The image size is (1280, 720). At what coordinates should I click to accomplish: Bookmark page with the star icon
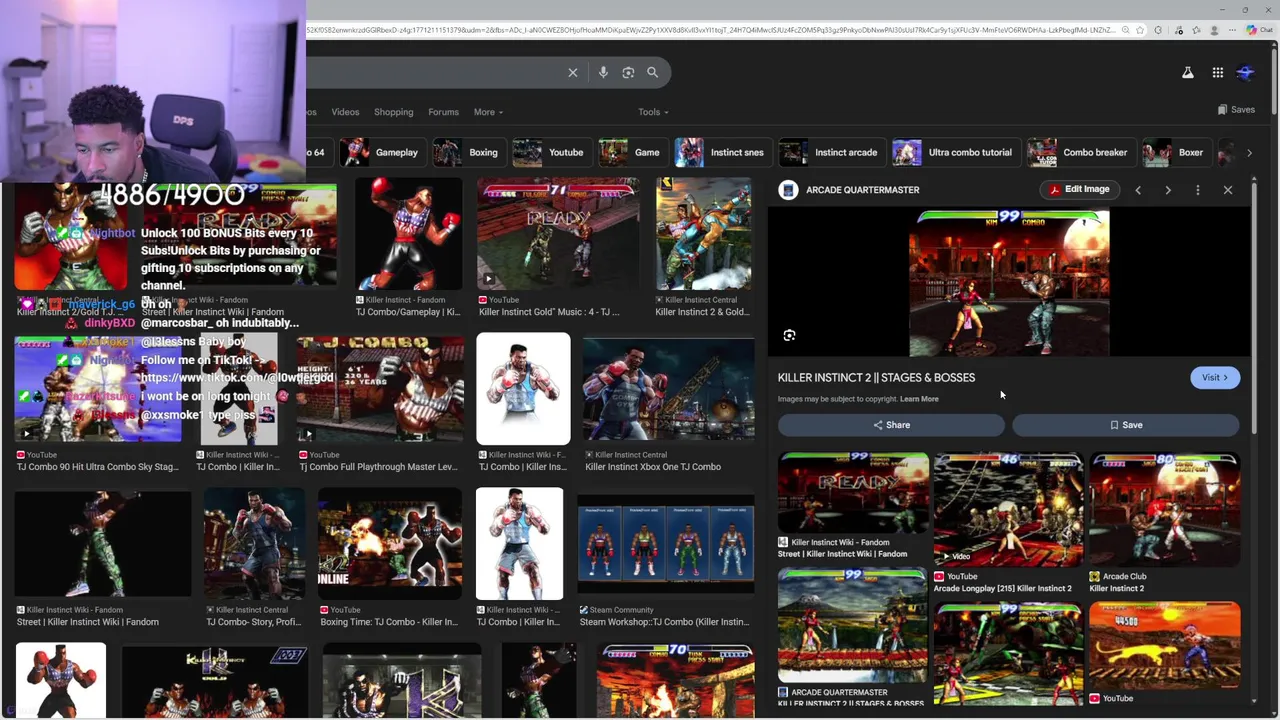(1140, 30)
